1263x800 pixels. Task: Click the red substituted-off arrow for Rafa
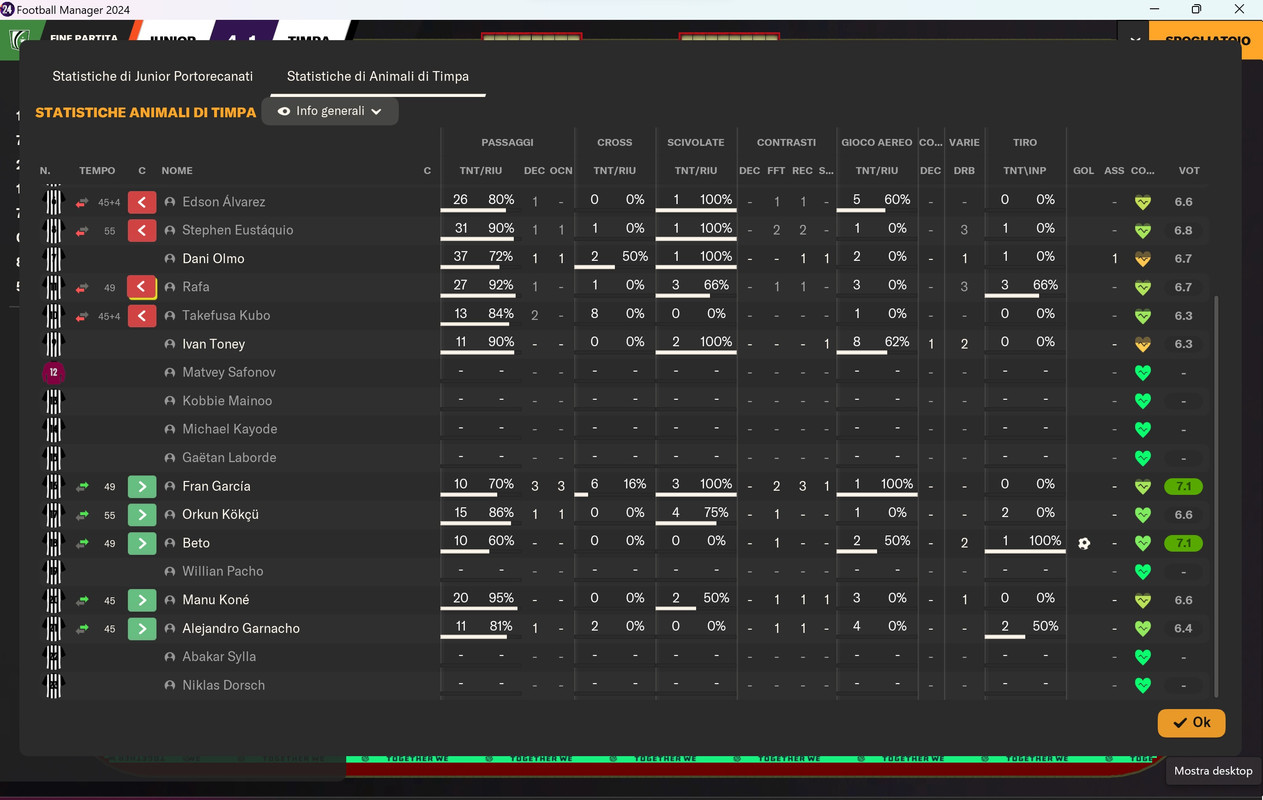(x=82, y=288)
